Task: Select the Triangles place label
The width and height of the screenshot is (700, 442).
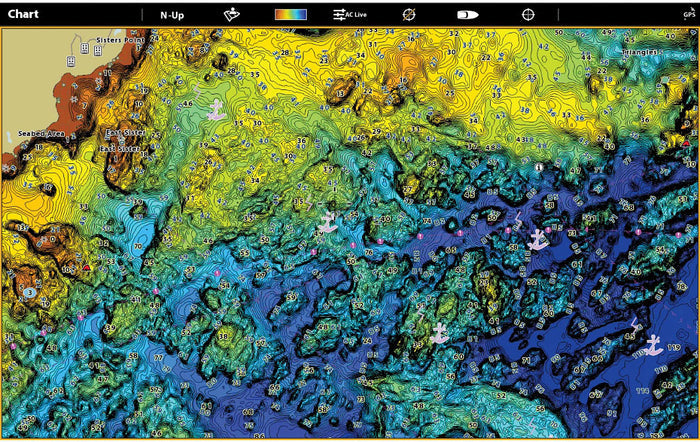Action: (640, 52)
